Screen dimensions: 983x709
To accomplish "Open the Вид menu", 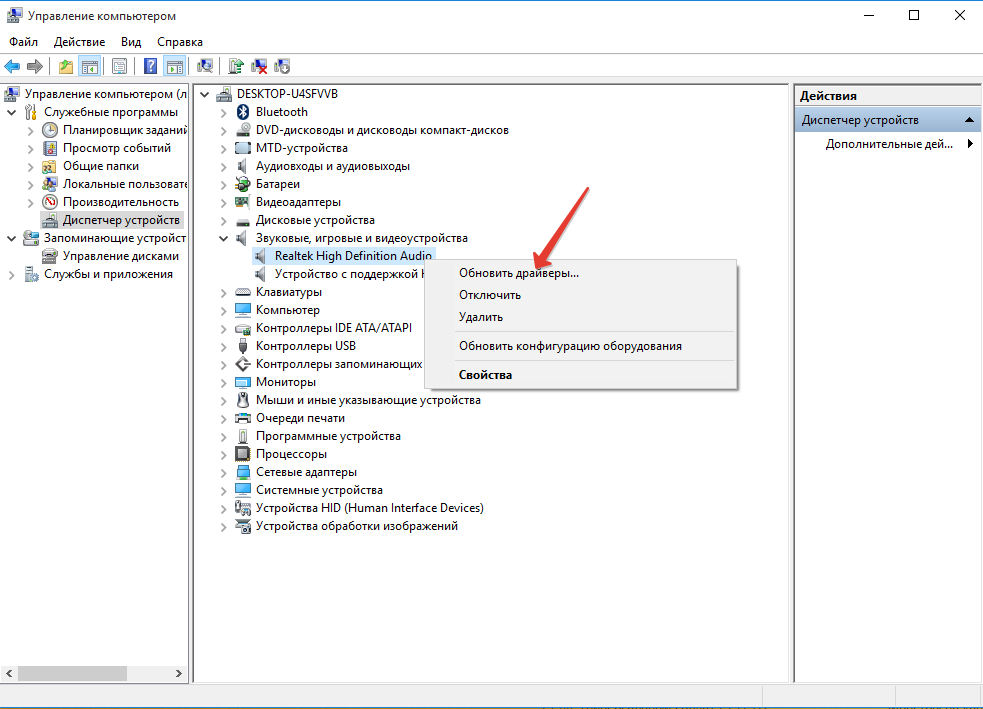I will [x=131, y=42].
